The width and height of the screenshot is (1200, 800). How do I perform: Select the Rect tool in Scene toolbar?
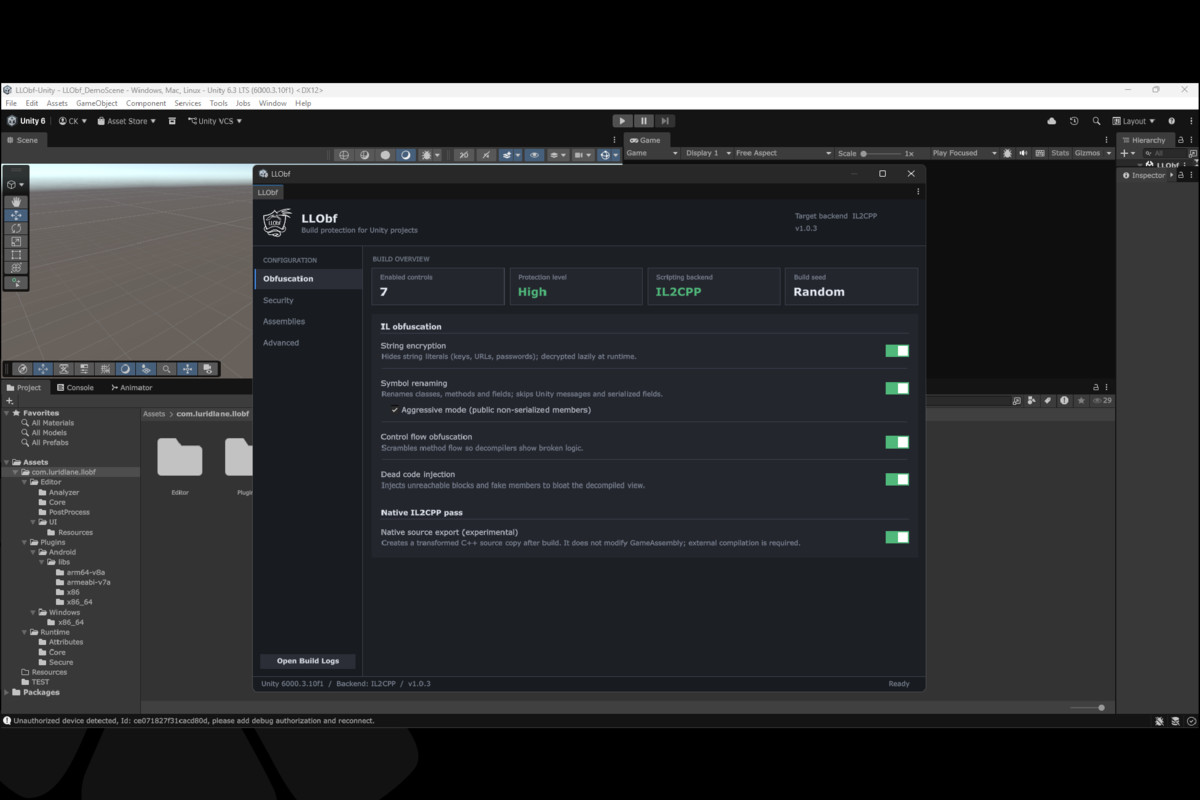coord(16,254)
